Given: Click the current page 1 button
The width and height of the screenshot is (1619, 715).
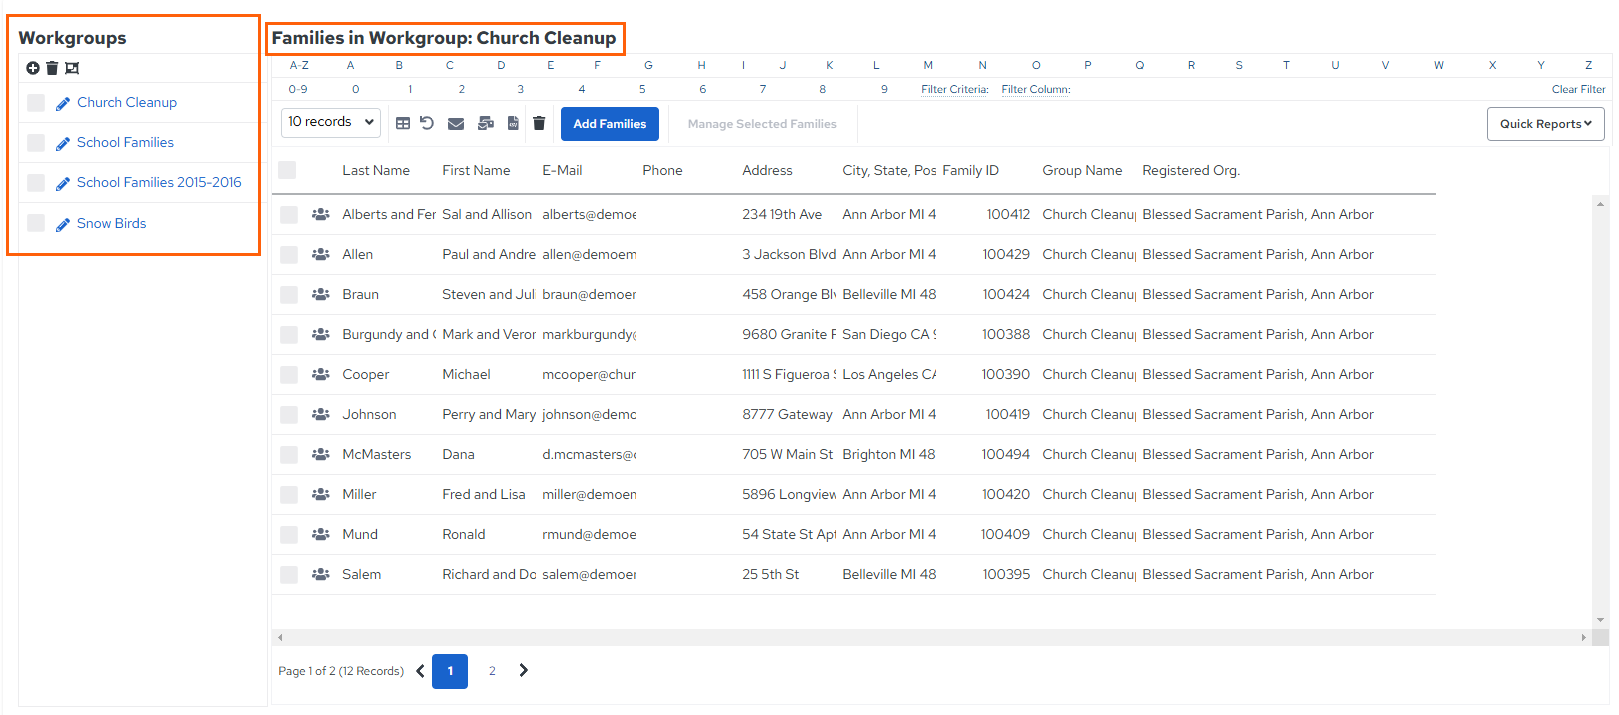Looking at the screenshot, I should tap(450, 671).
